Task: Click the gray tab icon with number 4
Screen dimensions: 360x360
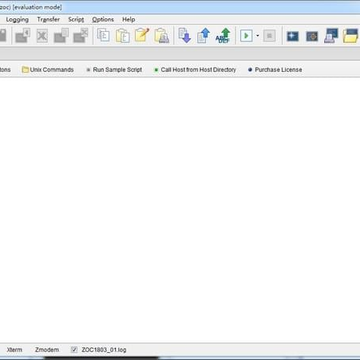Action: pos(23,35)
